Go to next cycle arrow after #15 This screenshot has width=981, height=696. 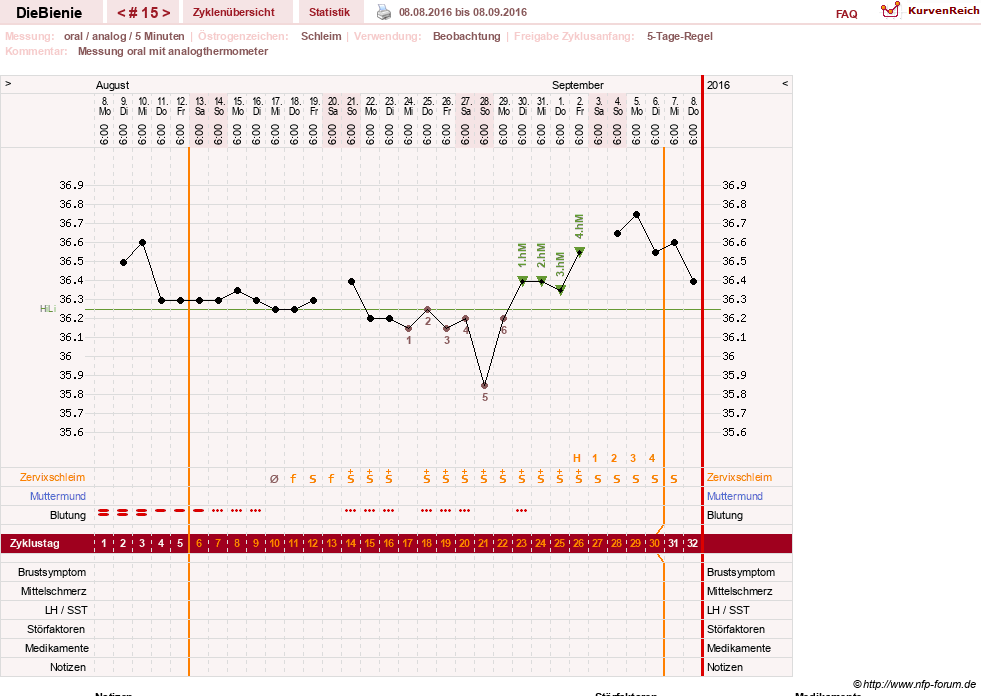166,13
